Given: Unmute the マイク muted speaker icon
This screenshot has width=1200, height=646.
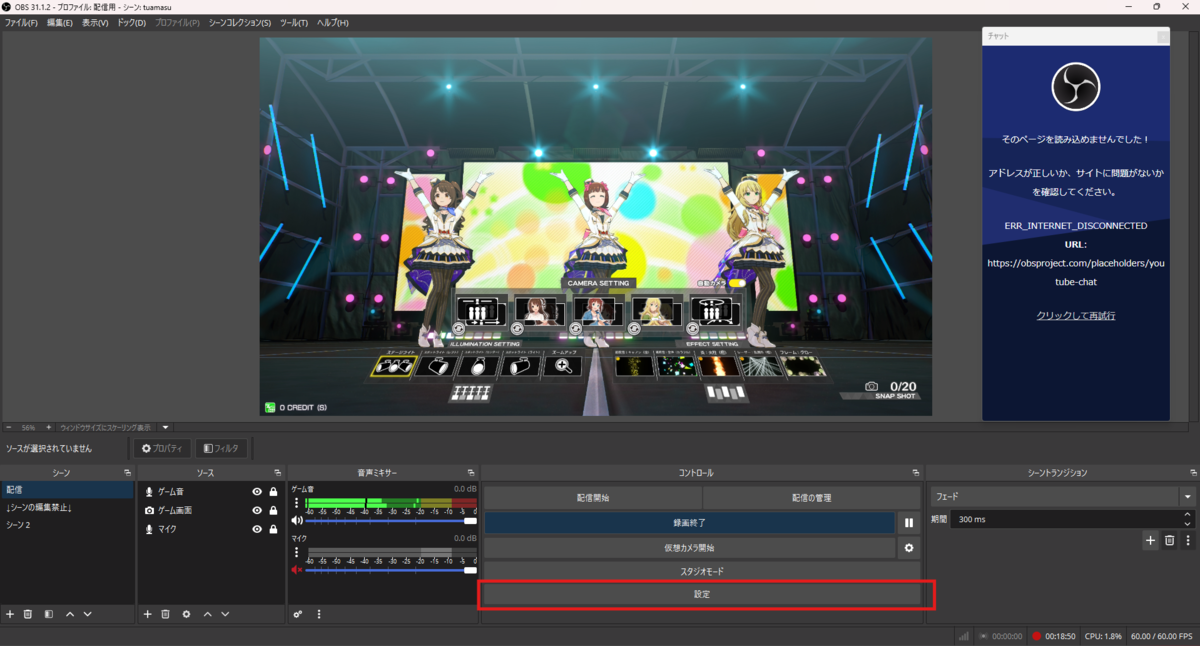Looking at the screenshot, I should [297, 570].
